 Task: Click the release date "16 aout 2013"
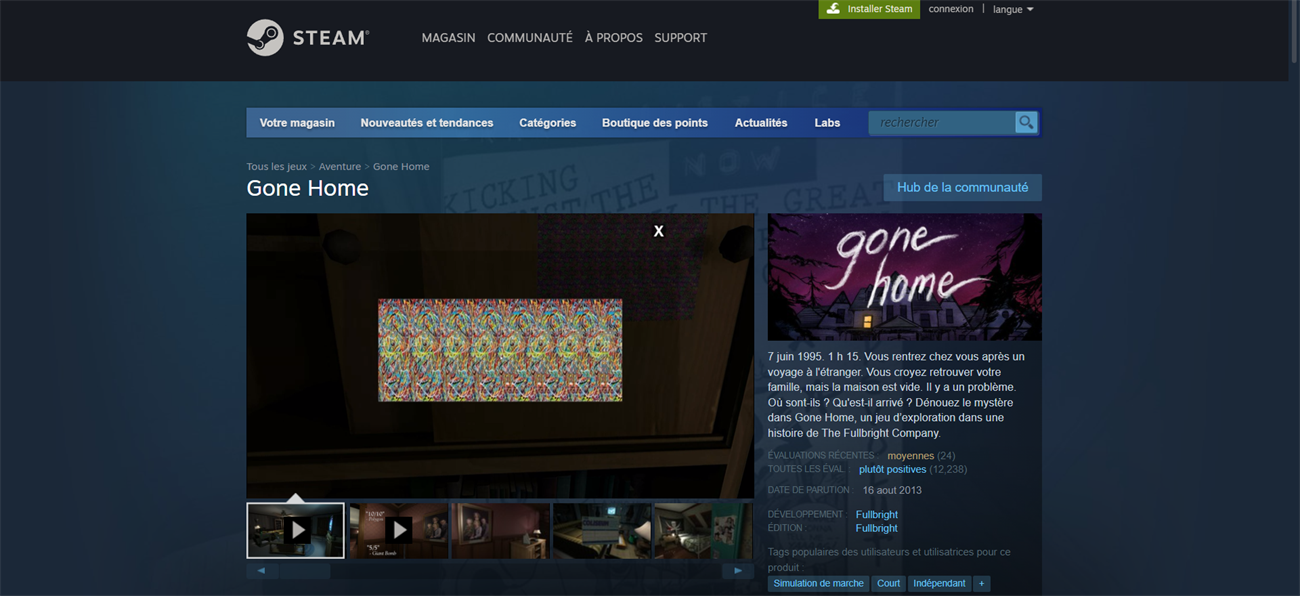(892, 490)
